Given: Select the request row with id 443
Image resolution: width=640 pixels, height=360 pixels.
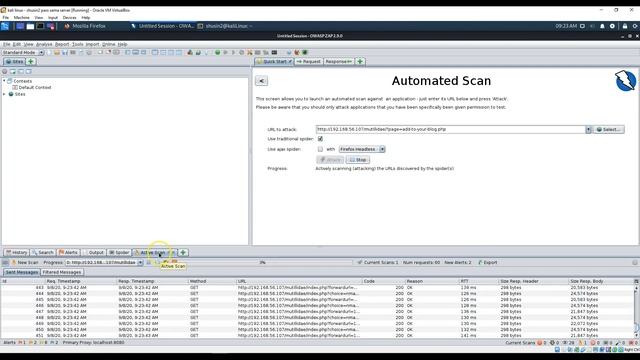Looking at the screenshot, I should click(318, 288).
